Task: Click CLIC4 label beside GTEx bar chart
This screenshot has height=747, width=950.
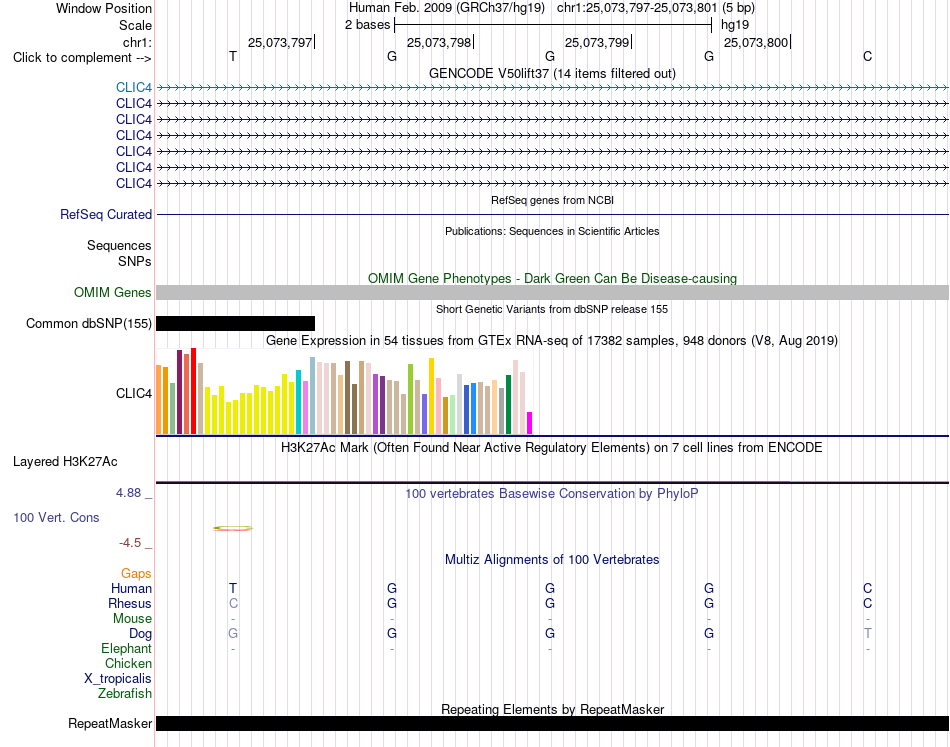Action: (x=134, y=394)
